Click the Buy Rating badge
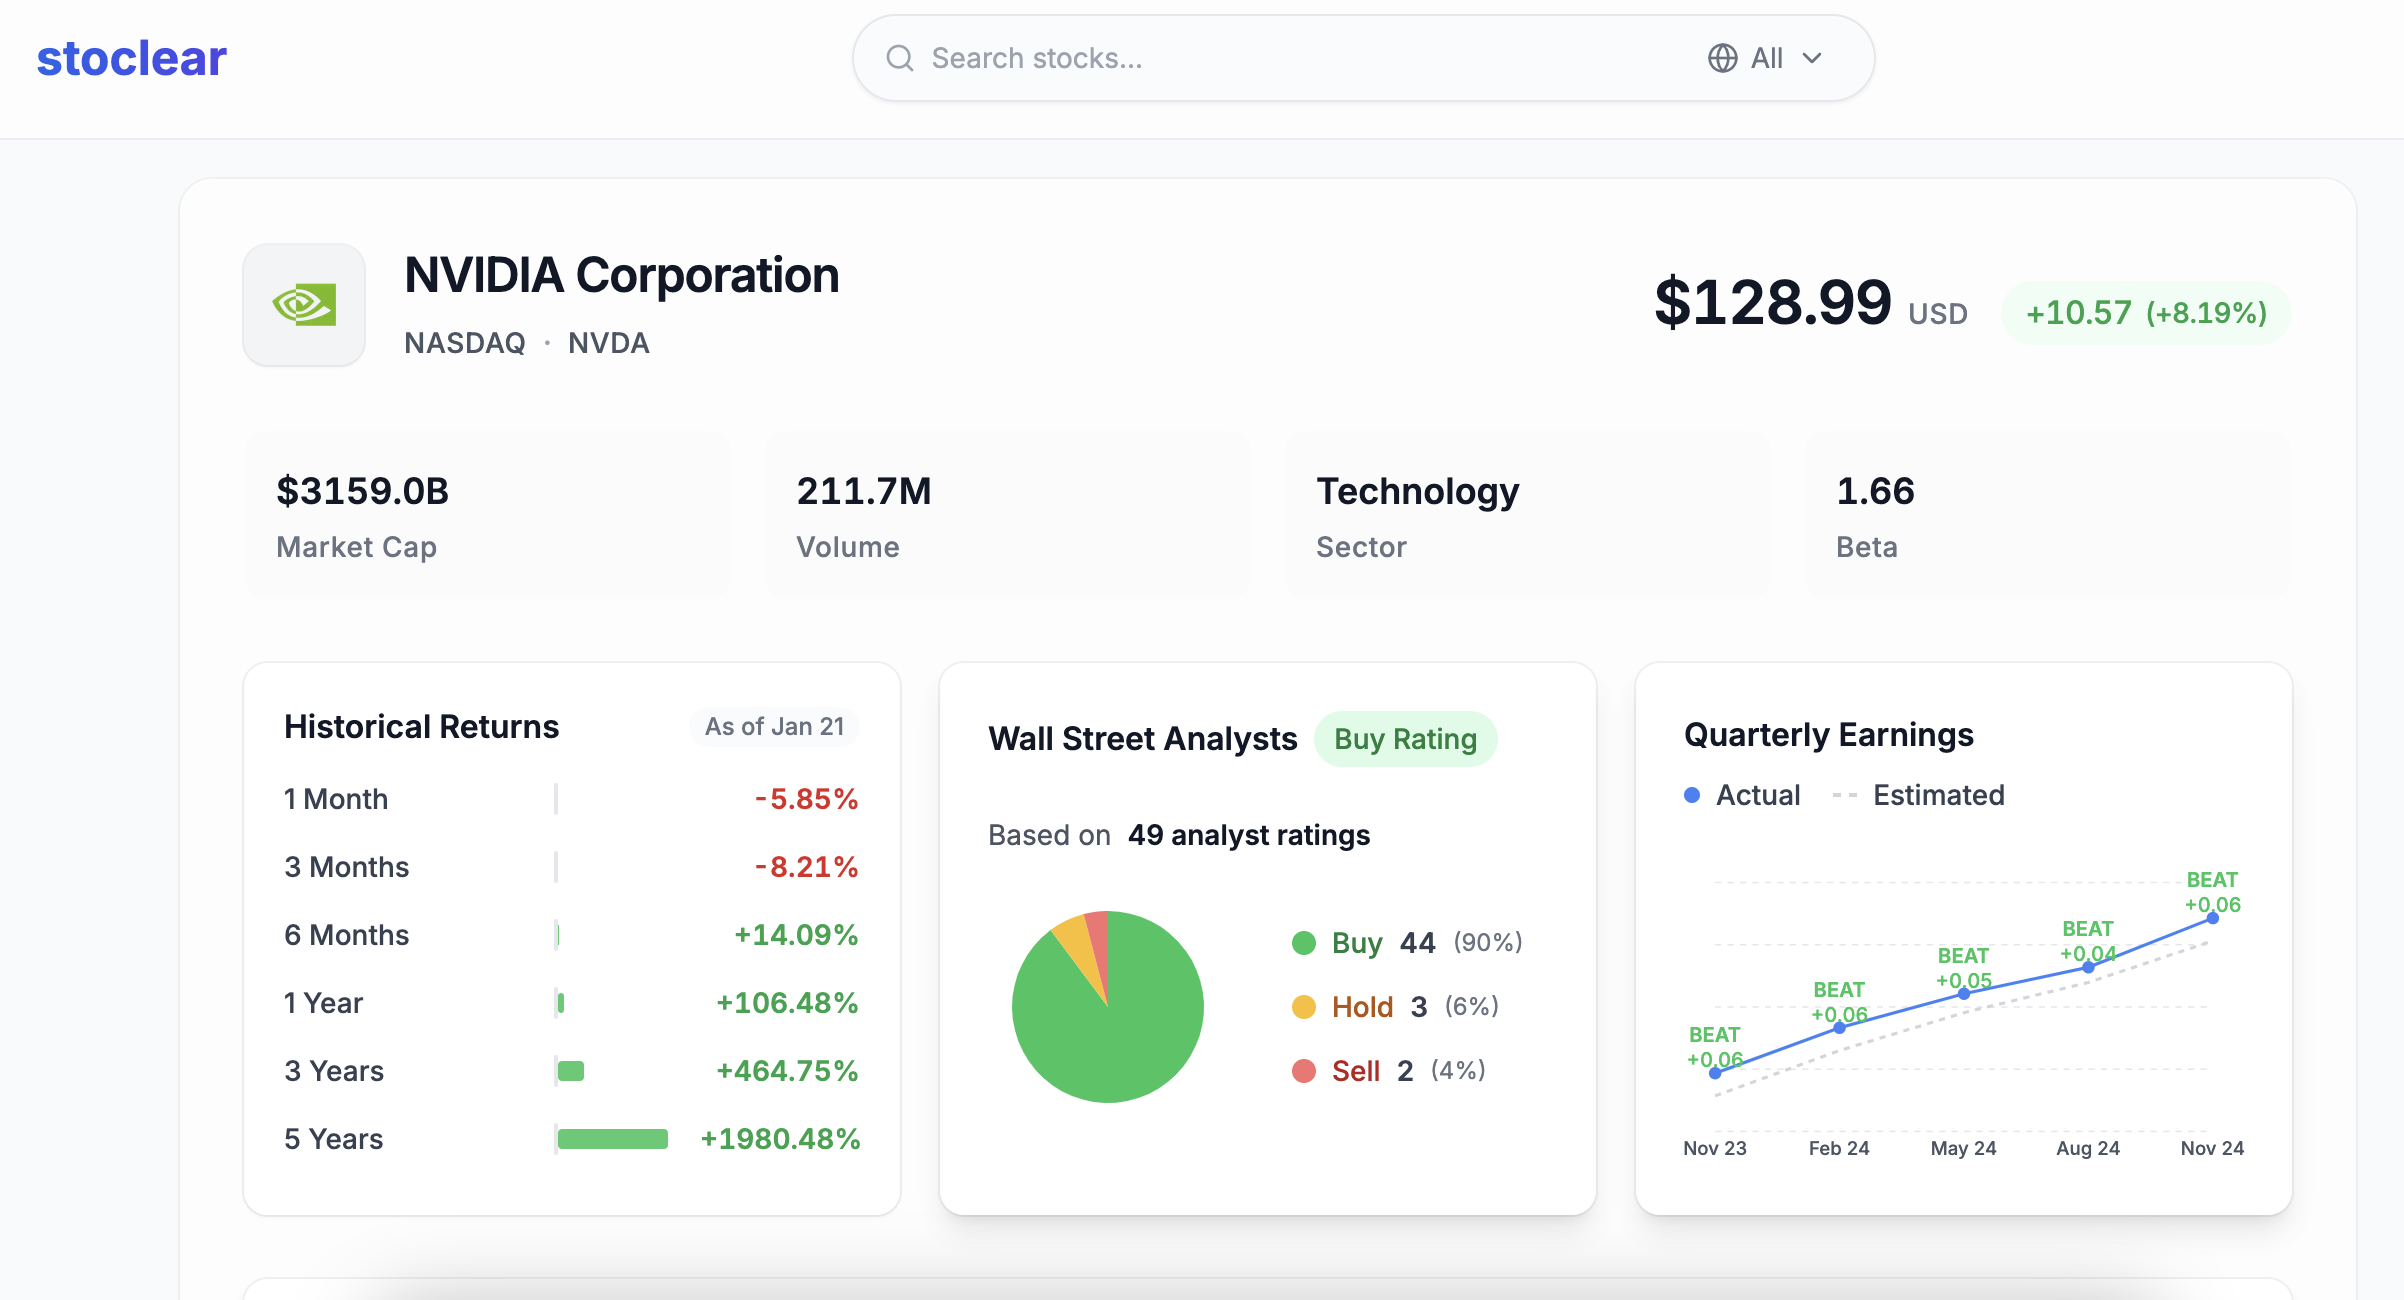Screen dimensions: 2404x1300 pos(1405,739)
